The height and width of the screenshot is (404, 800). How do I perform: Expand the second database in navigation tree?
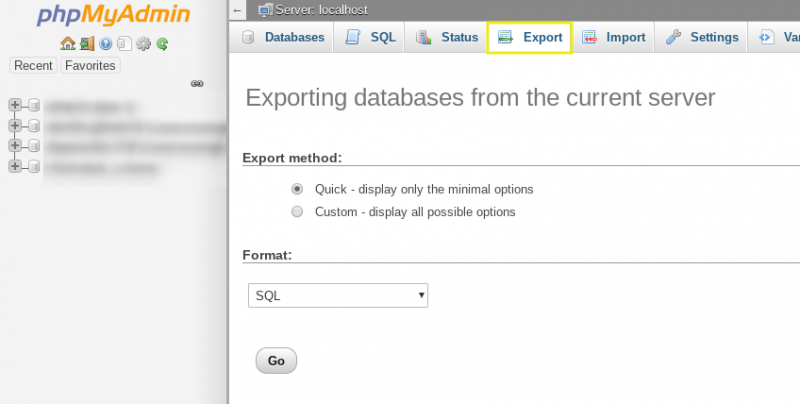pos(15,125)
